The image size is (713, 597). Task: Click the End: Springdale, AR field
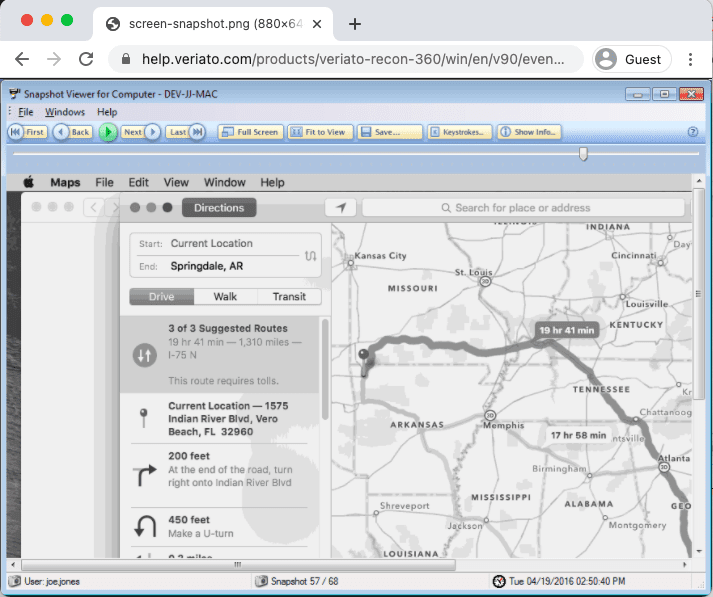217,266
